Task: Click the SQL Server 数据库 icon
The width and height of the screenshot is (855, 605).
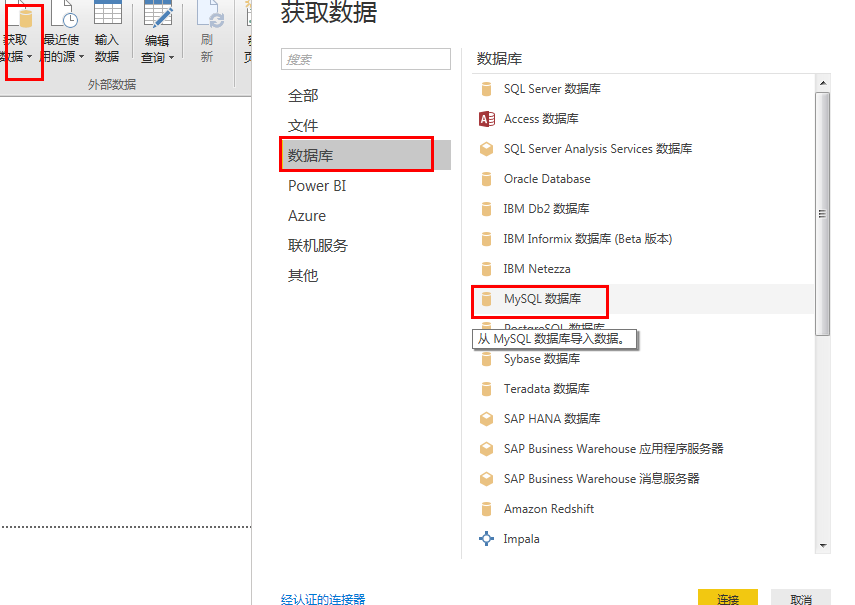Action: [x=486, y=89]
